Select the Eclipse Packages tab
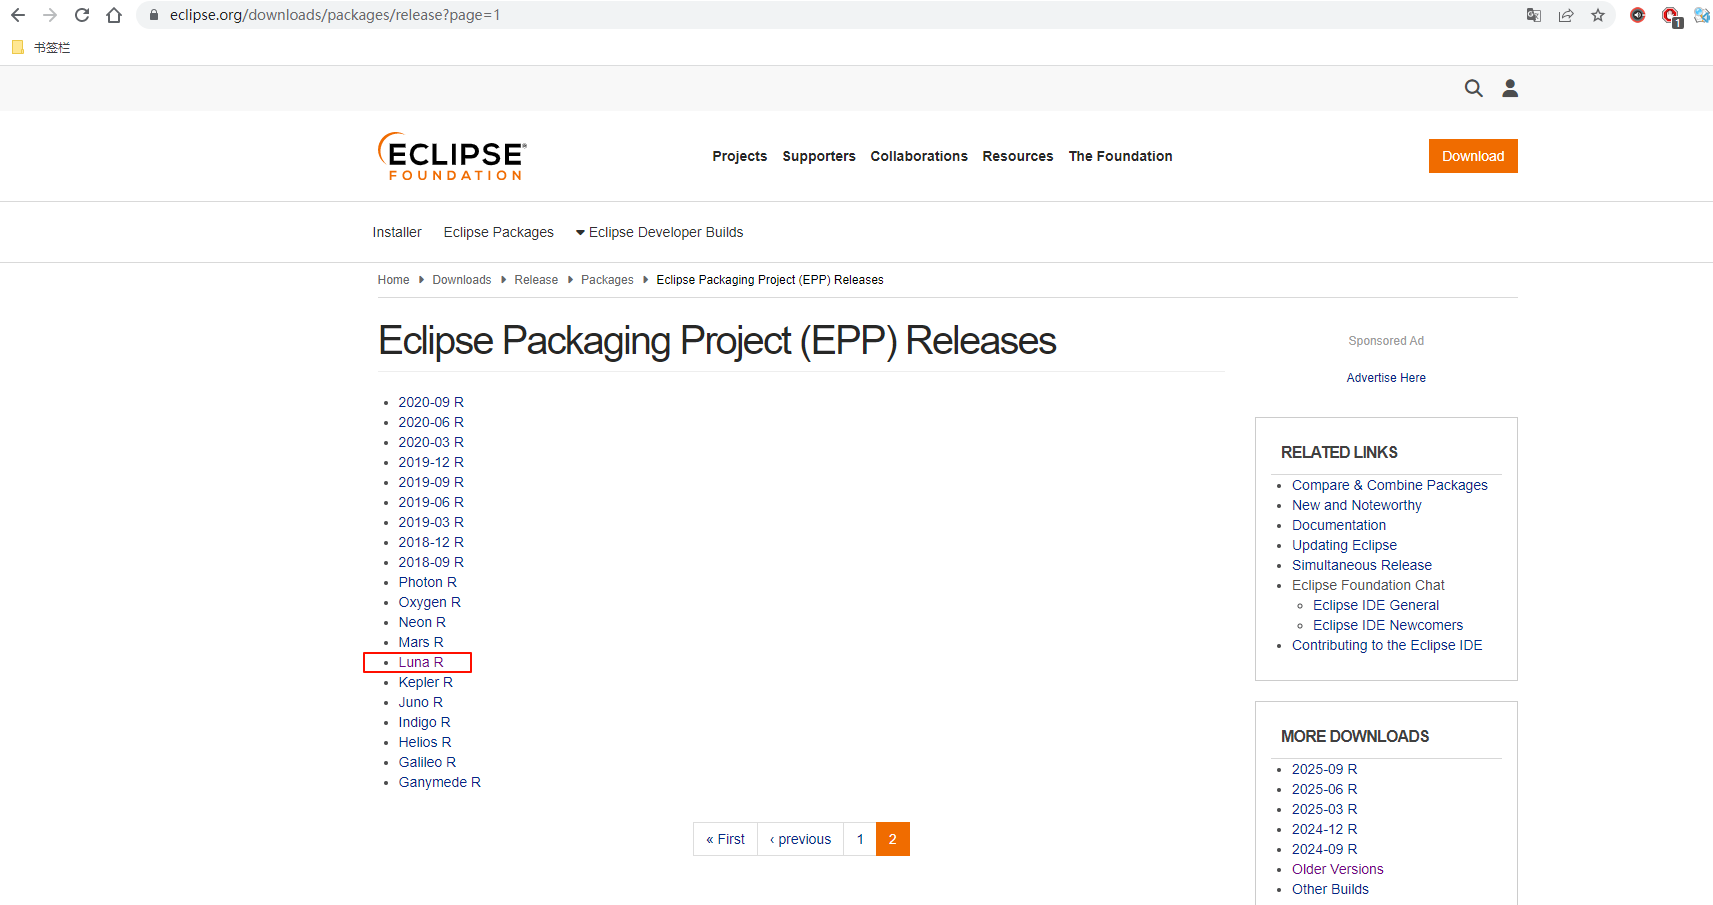 (499, 232)
